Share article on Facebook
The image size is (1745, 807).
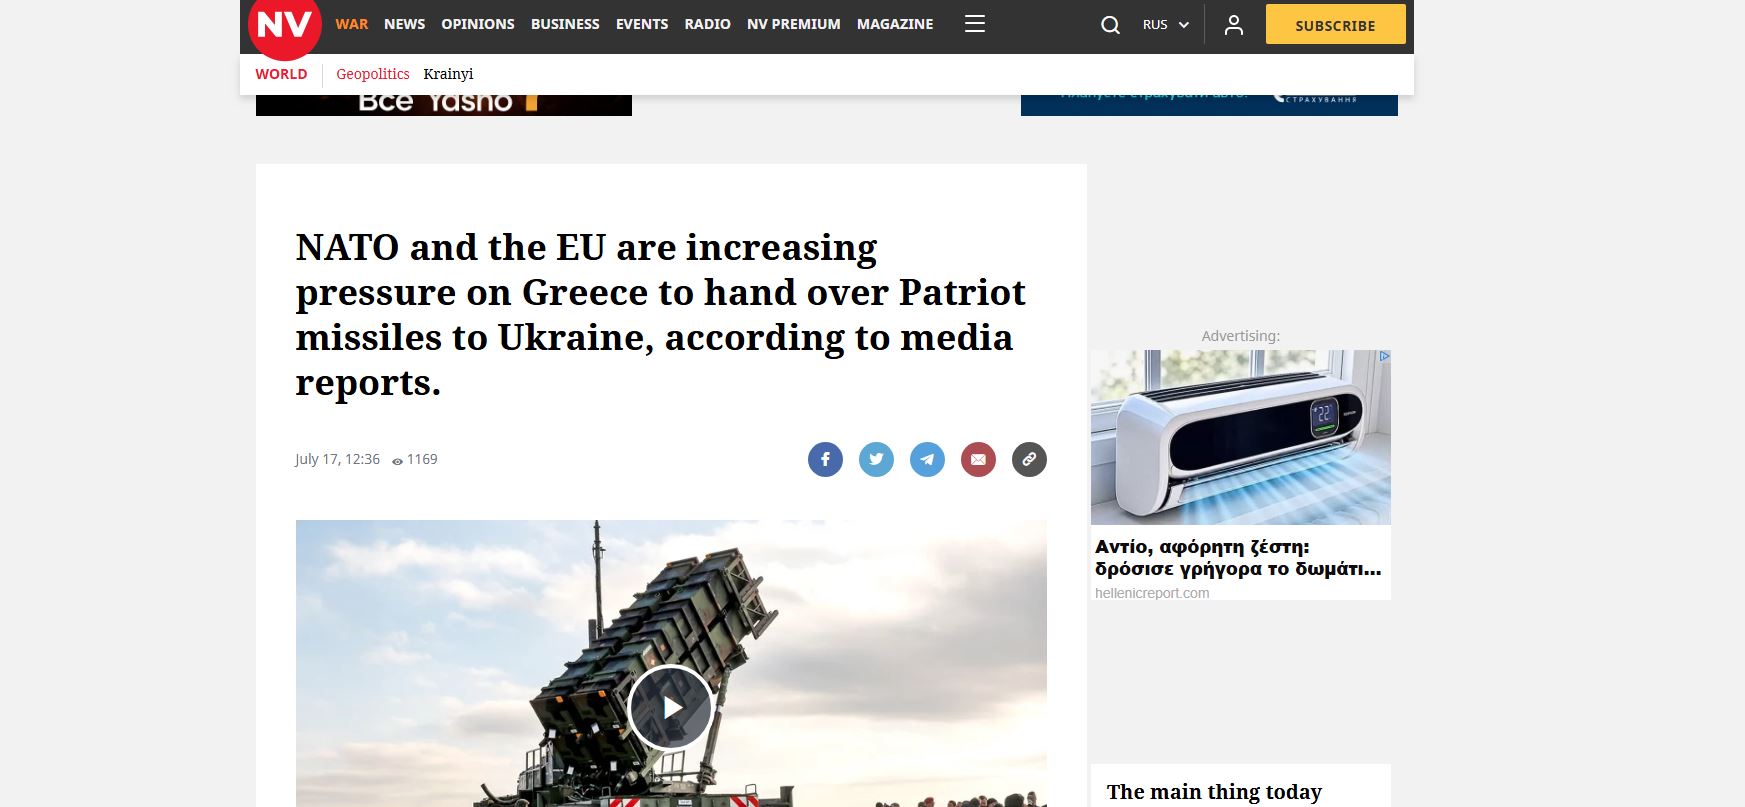click(825, 459)
